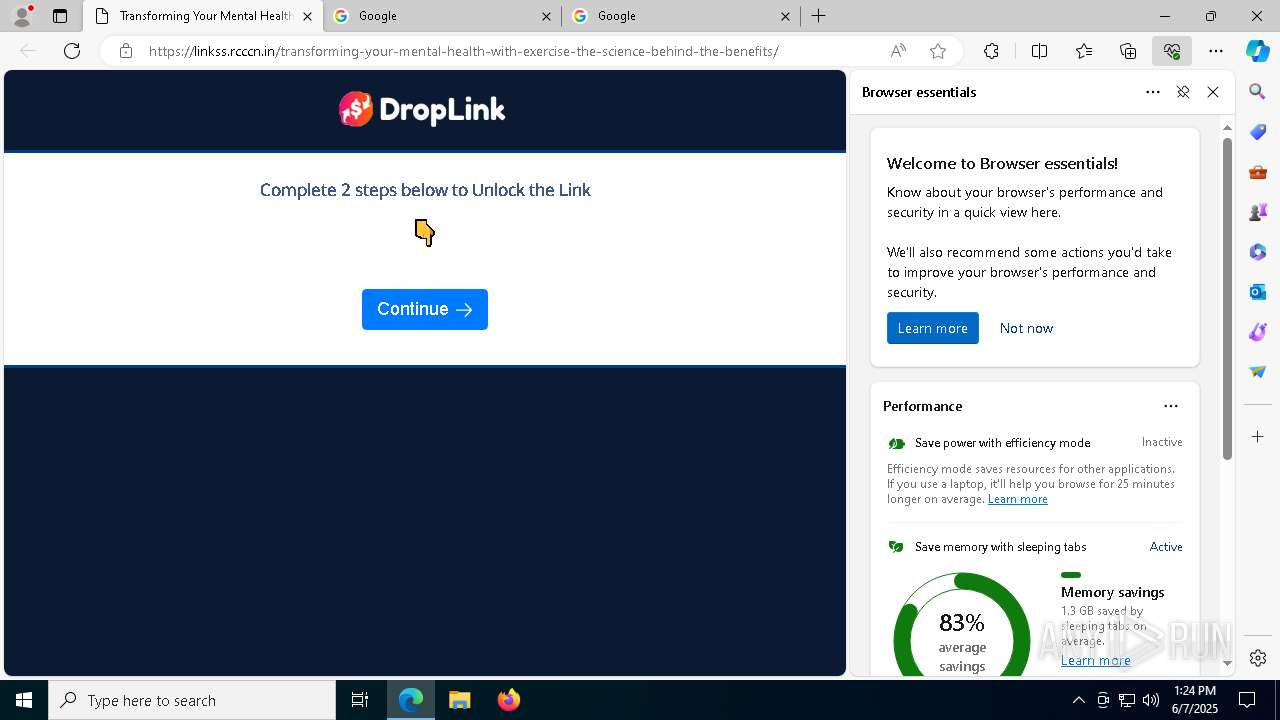Image resolution: width=1280 pixels, height=720 pixels.
Task: Click the sidebar Search icon
Action: [1258, 92]
